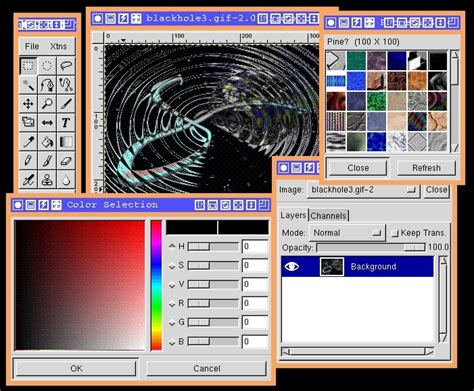Click inside the red saturation-value color square
This screenshot has width=474, height=391.
(x=80, y=285)
